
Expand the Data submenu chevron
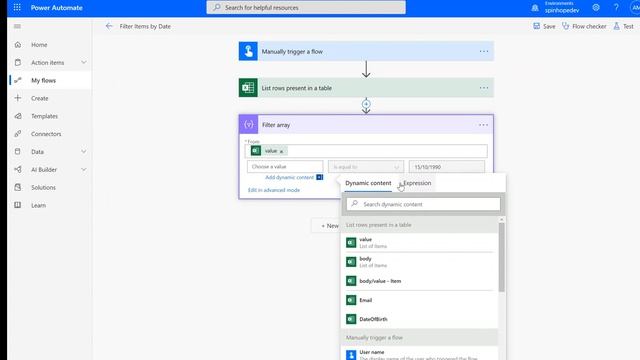pyautogui.click(x=84, y=152)
